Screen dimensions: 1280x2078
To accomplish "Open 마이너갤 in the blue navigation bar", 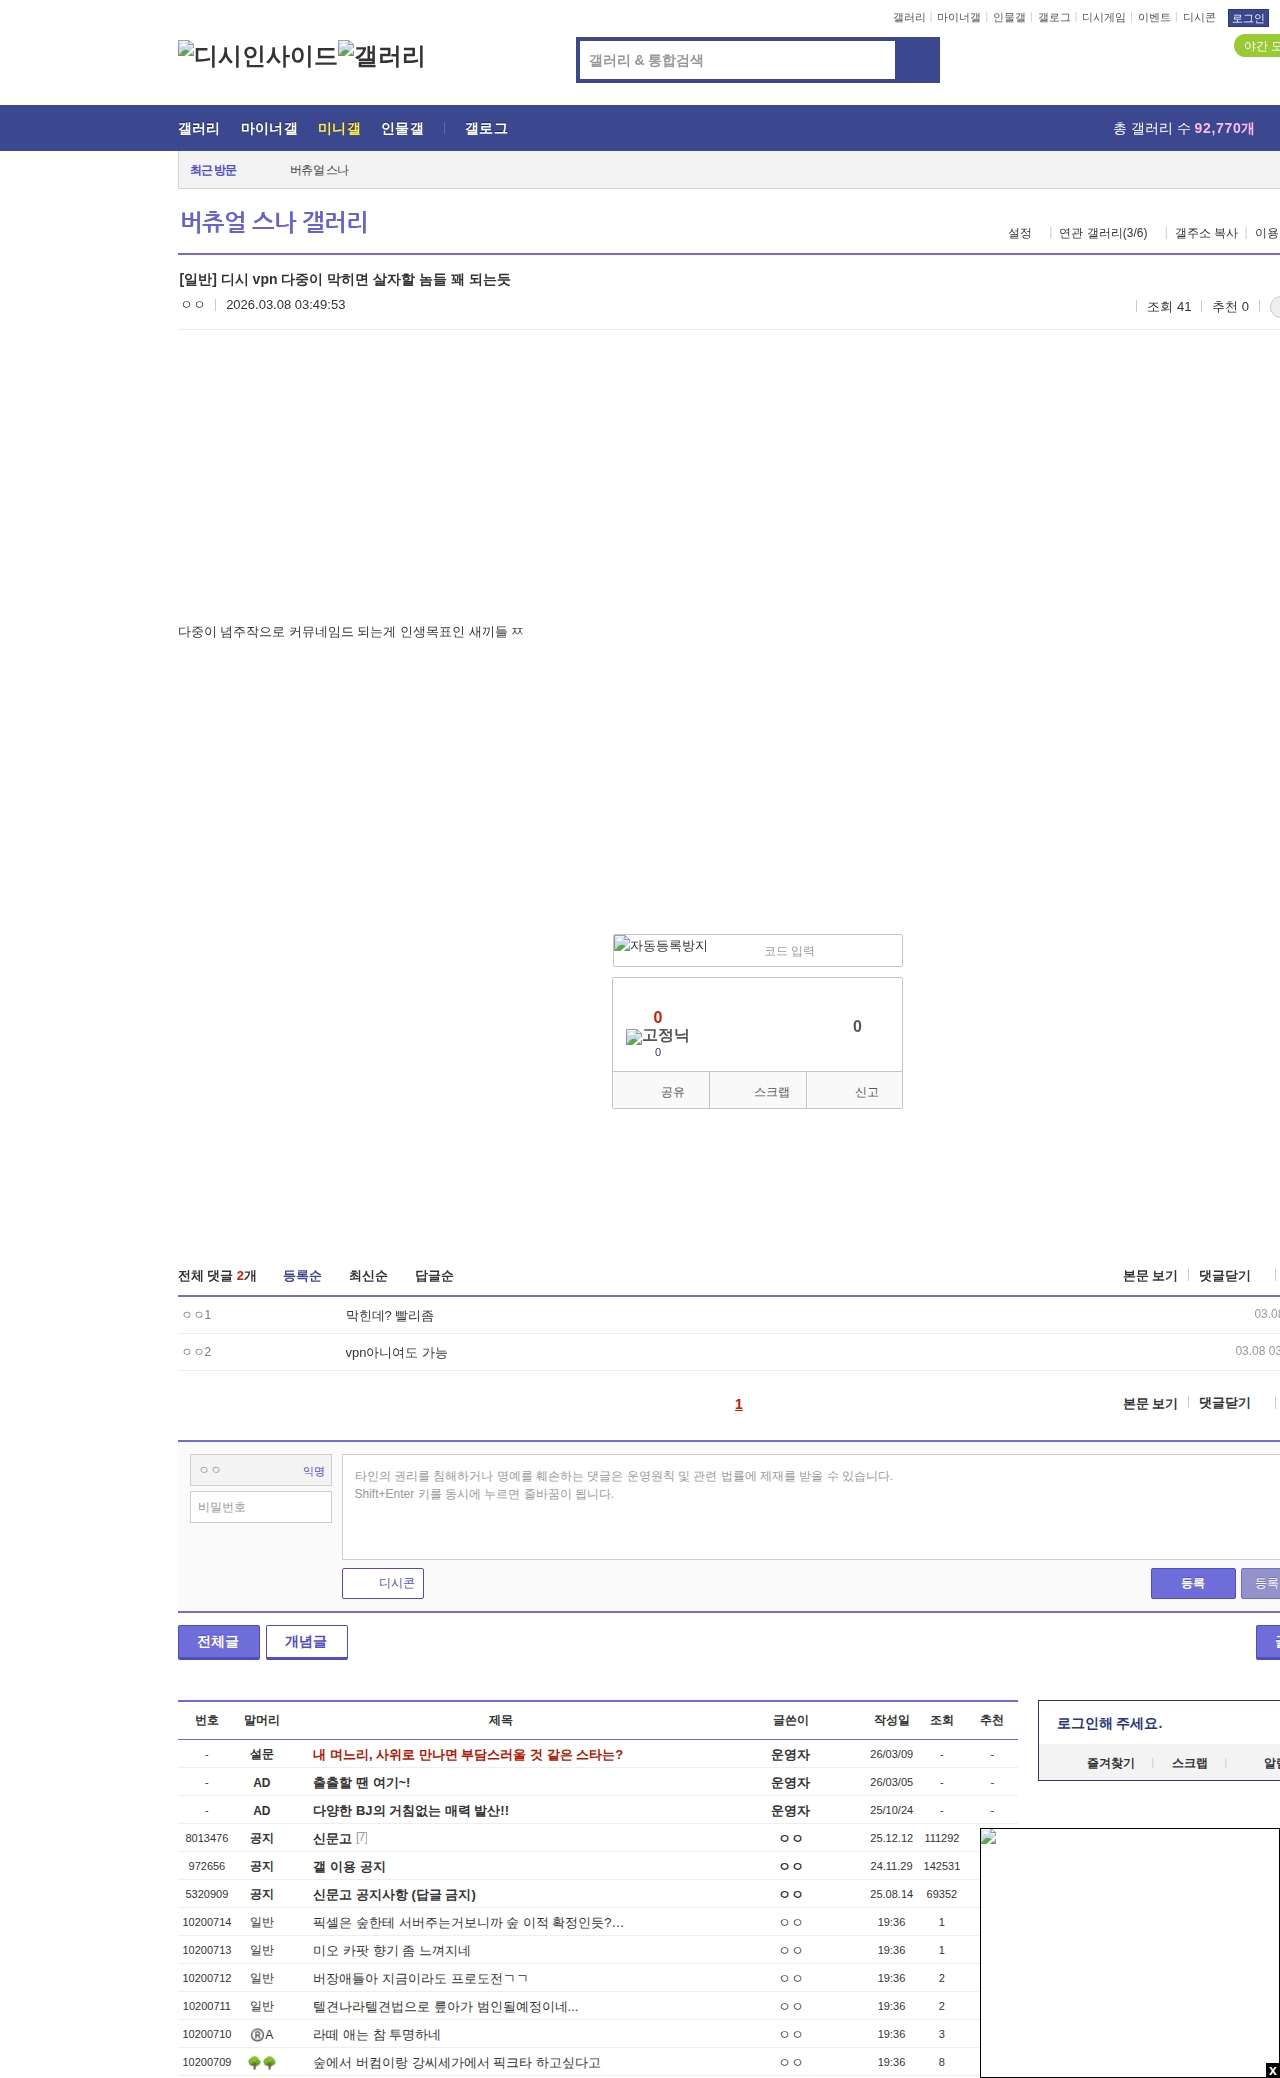I will [x=269, y=129].
